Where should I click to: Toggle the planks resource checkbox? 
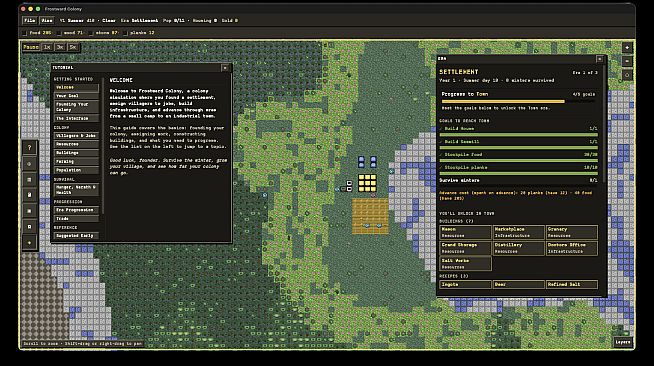pyautogui.click(x=125, y=33)
